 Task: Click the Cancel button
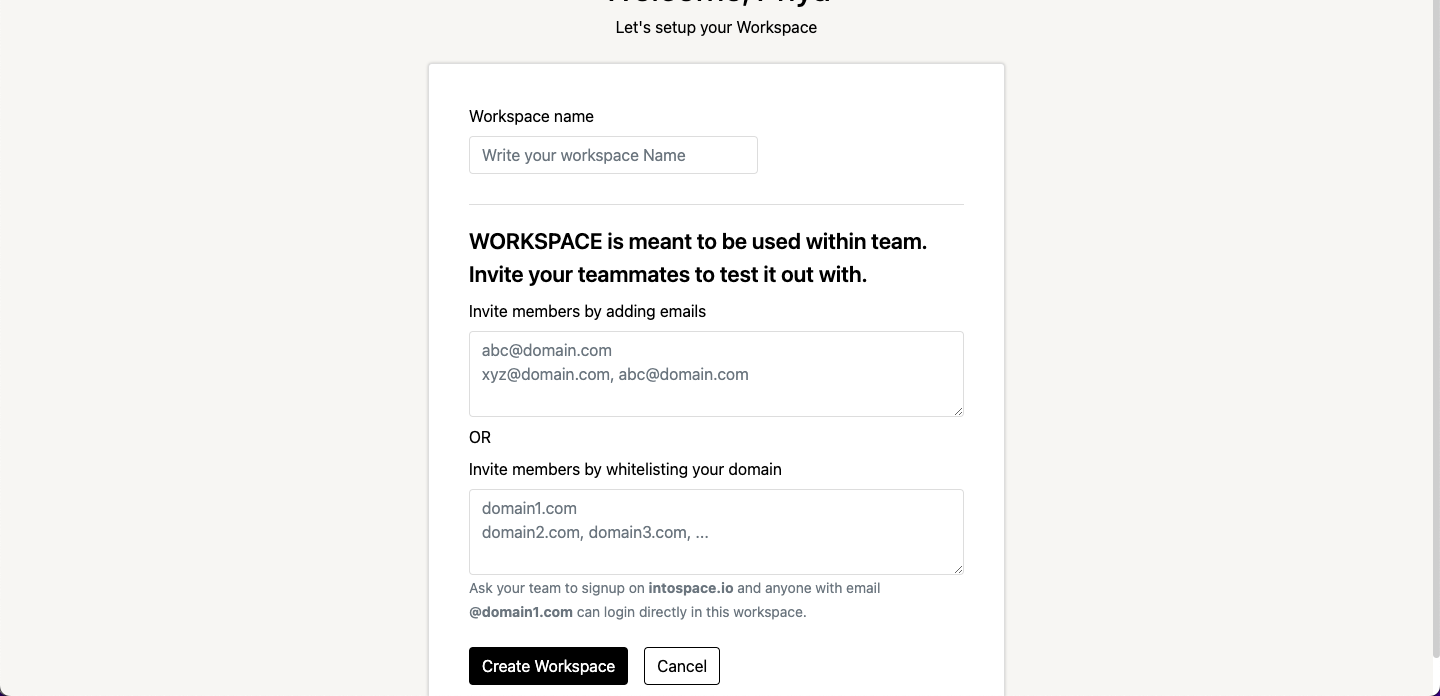pyautogui.click(x=682, y=666)
